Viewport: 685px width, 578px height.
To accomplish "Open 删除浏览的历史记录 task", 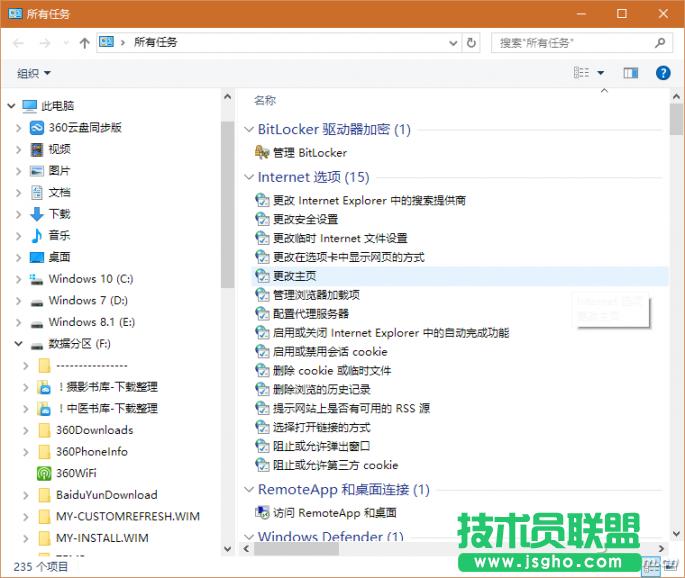I will (x=321, y=389).
